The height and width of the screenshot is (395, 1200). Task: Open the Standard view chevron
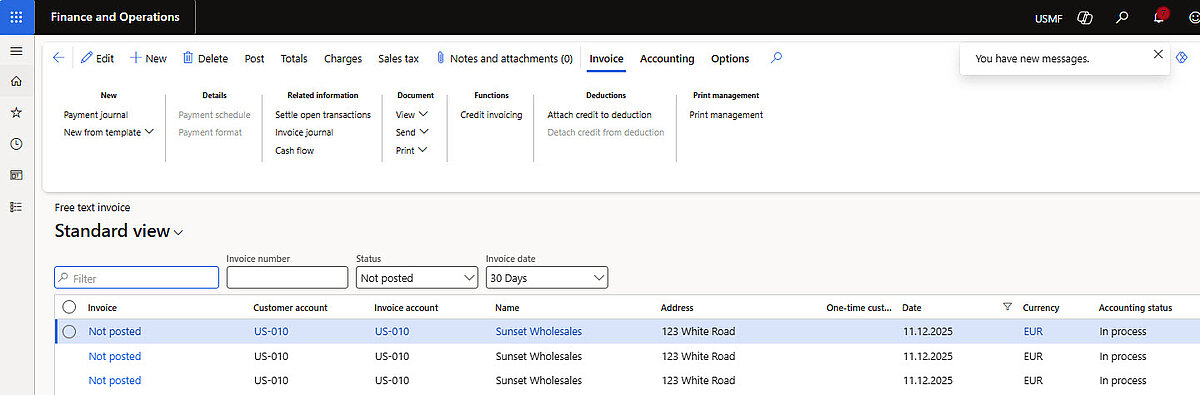coord(179,233)
